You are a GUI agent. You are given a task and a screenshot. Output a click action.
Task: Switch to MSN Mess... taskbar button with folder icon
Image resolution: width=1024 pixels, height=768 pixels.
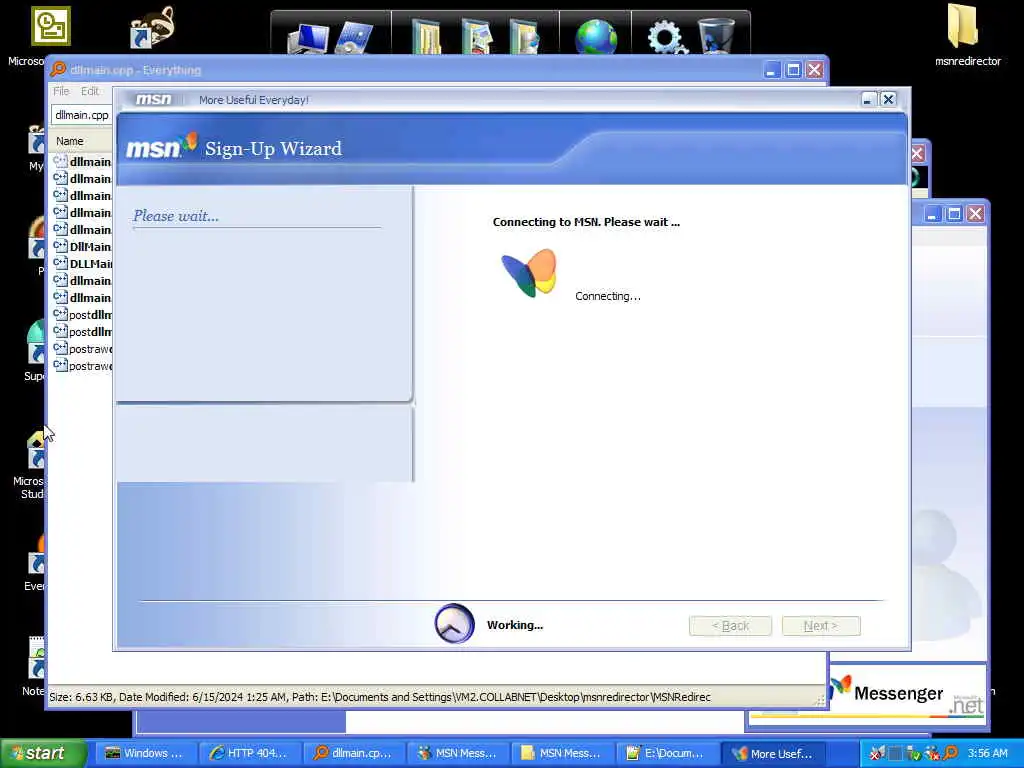[561, 753]
